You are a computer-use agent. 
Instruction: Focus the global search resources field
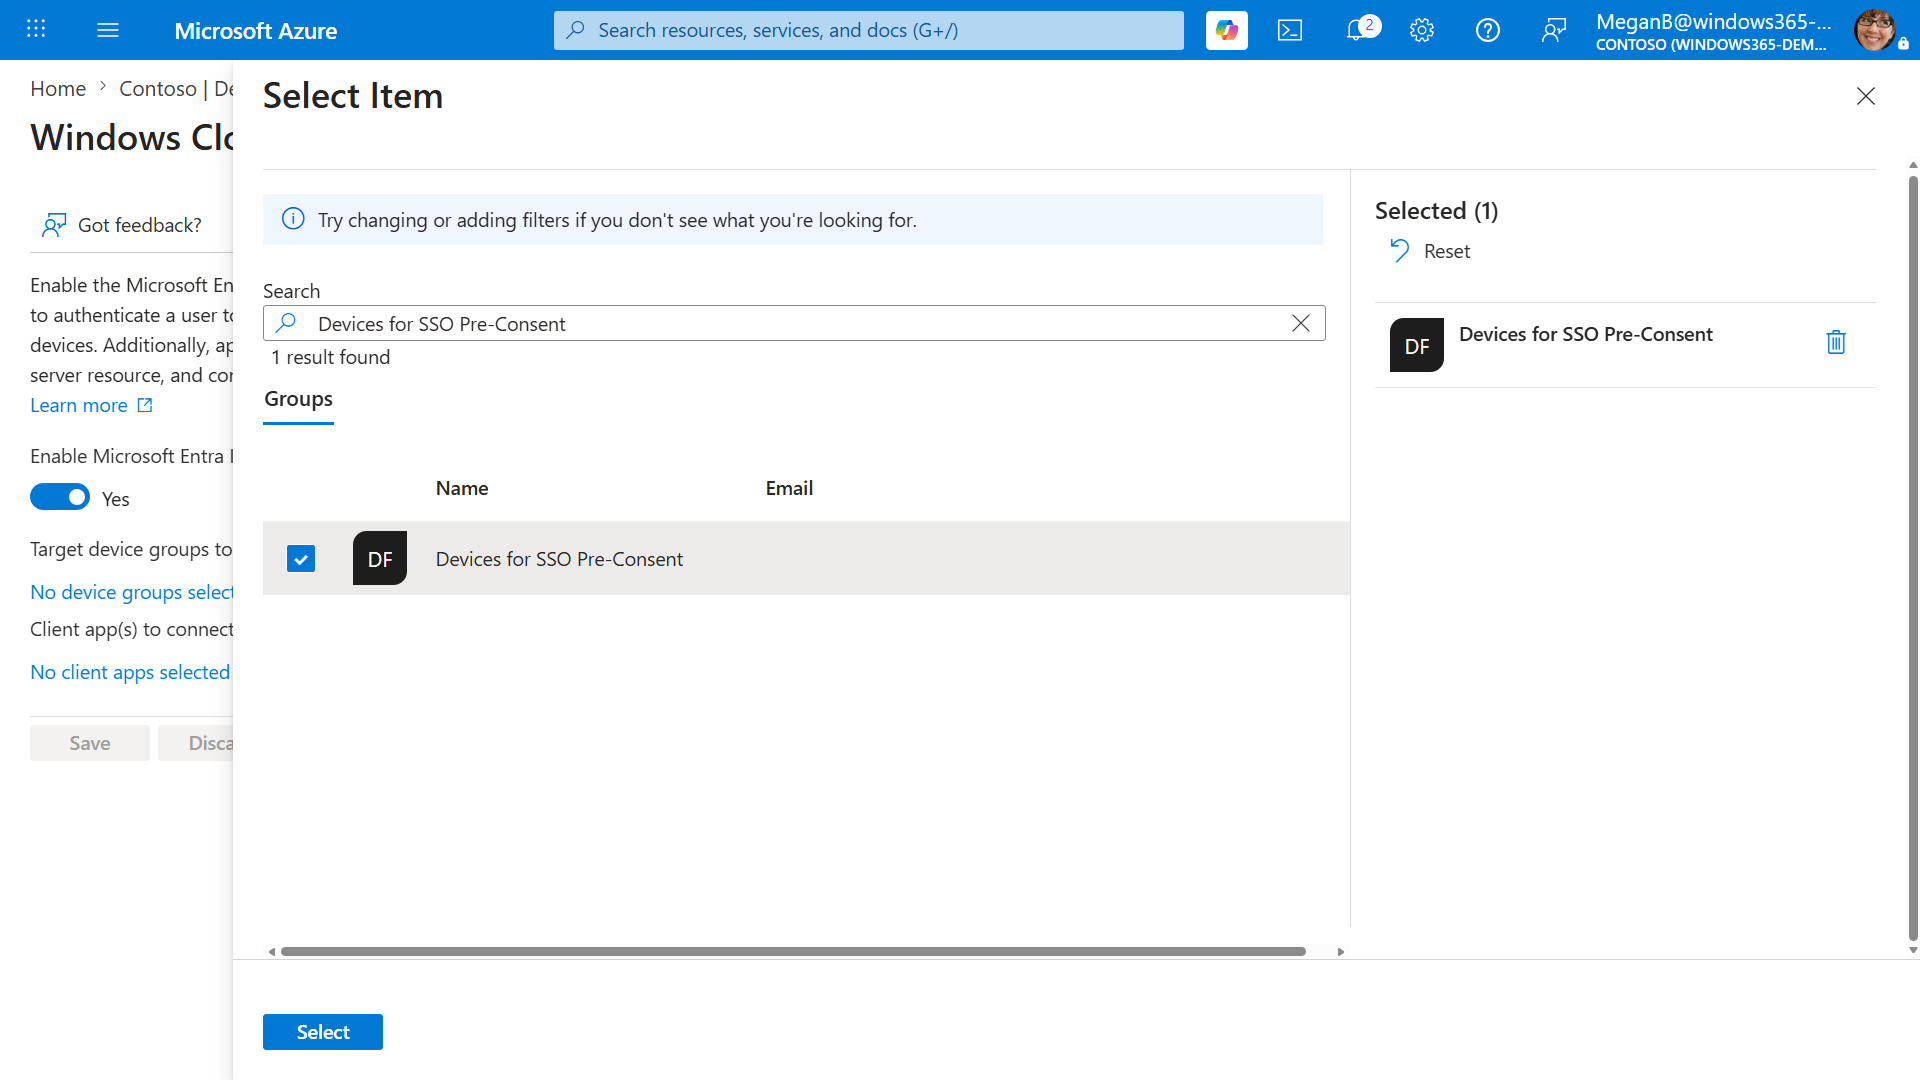coord(869,30)
